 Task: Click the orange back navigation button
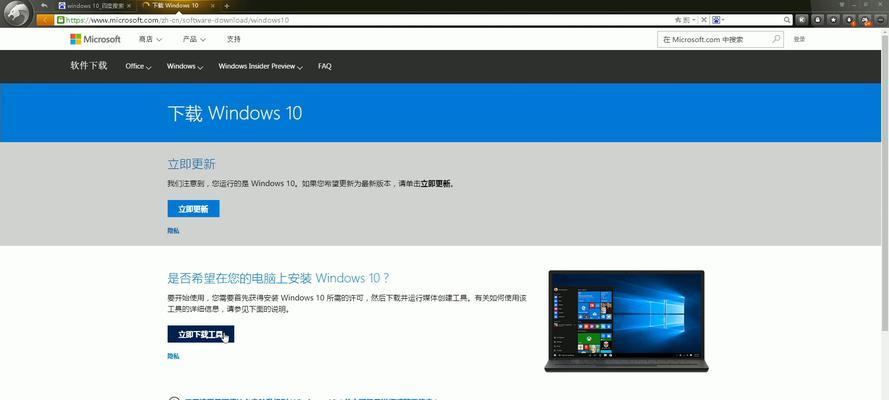pos(45,20)
